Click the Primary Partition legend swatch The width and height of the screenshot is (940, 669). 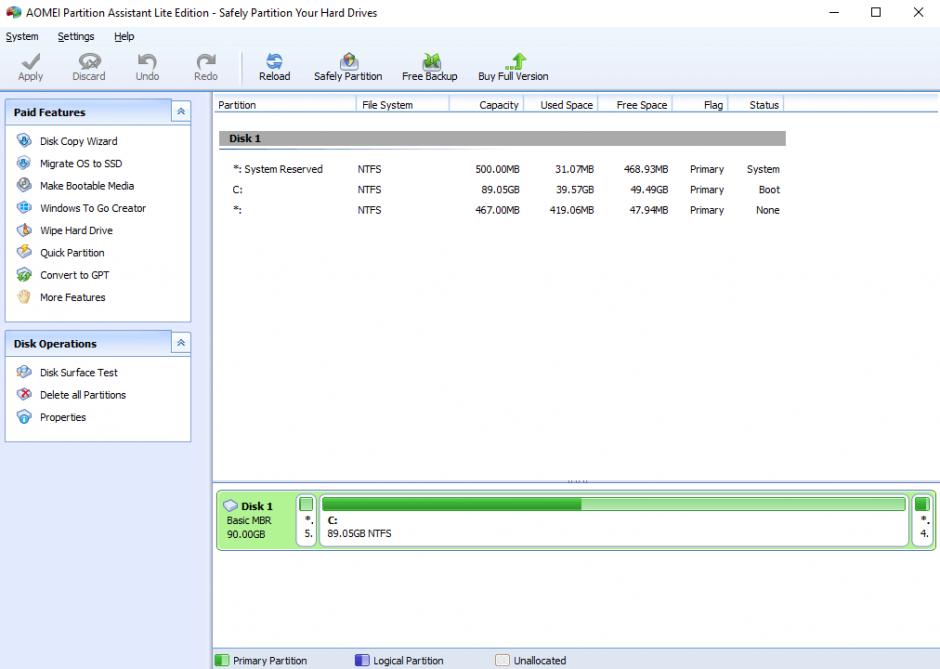click(222, 660)
